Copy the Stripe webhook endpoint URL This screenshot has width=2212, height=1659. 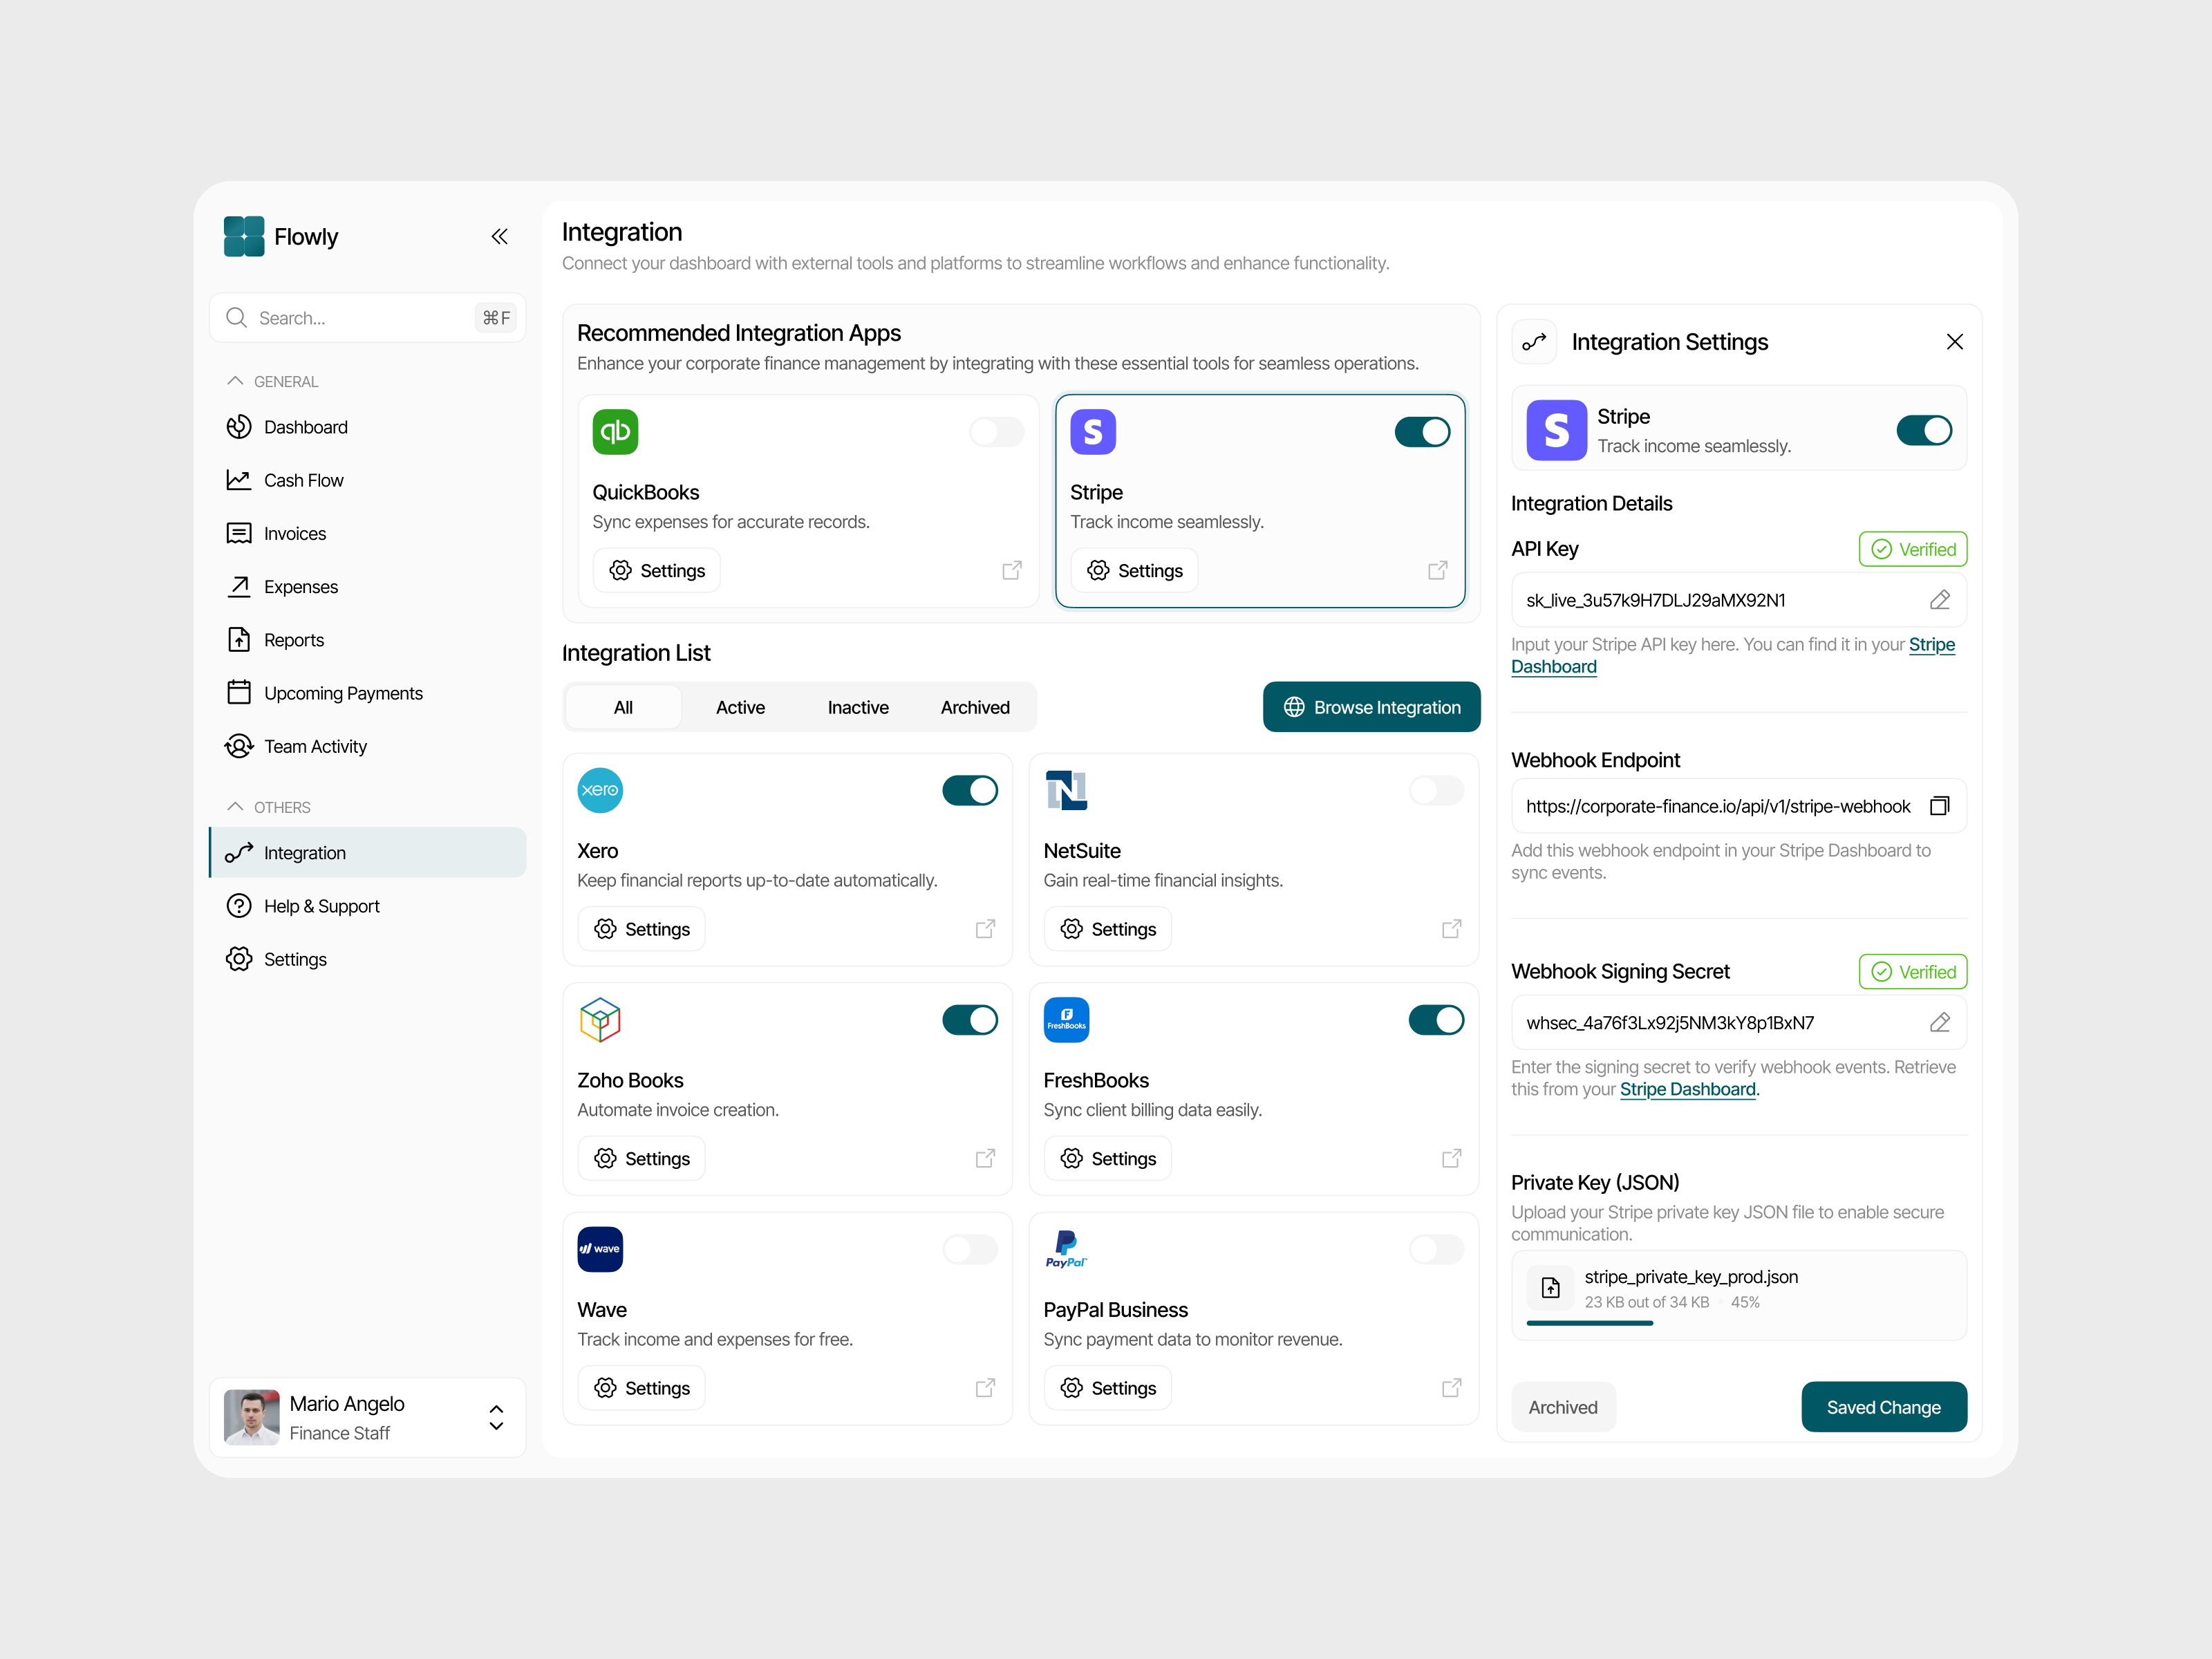1941,805
